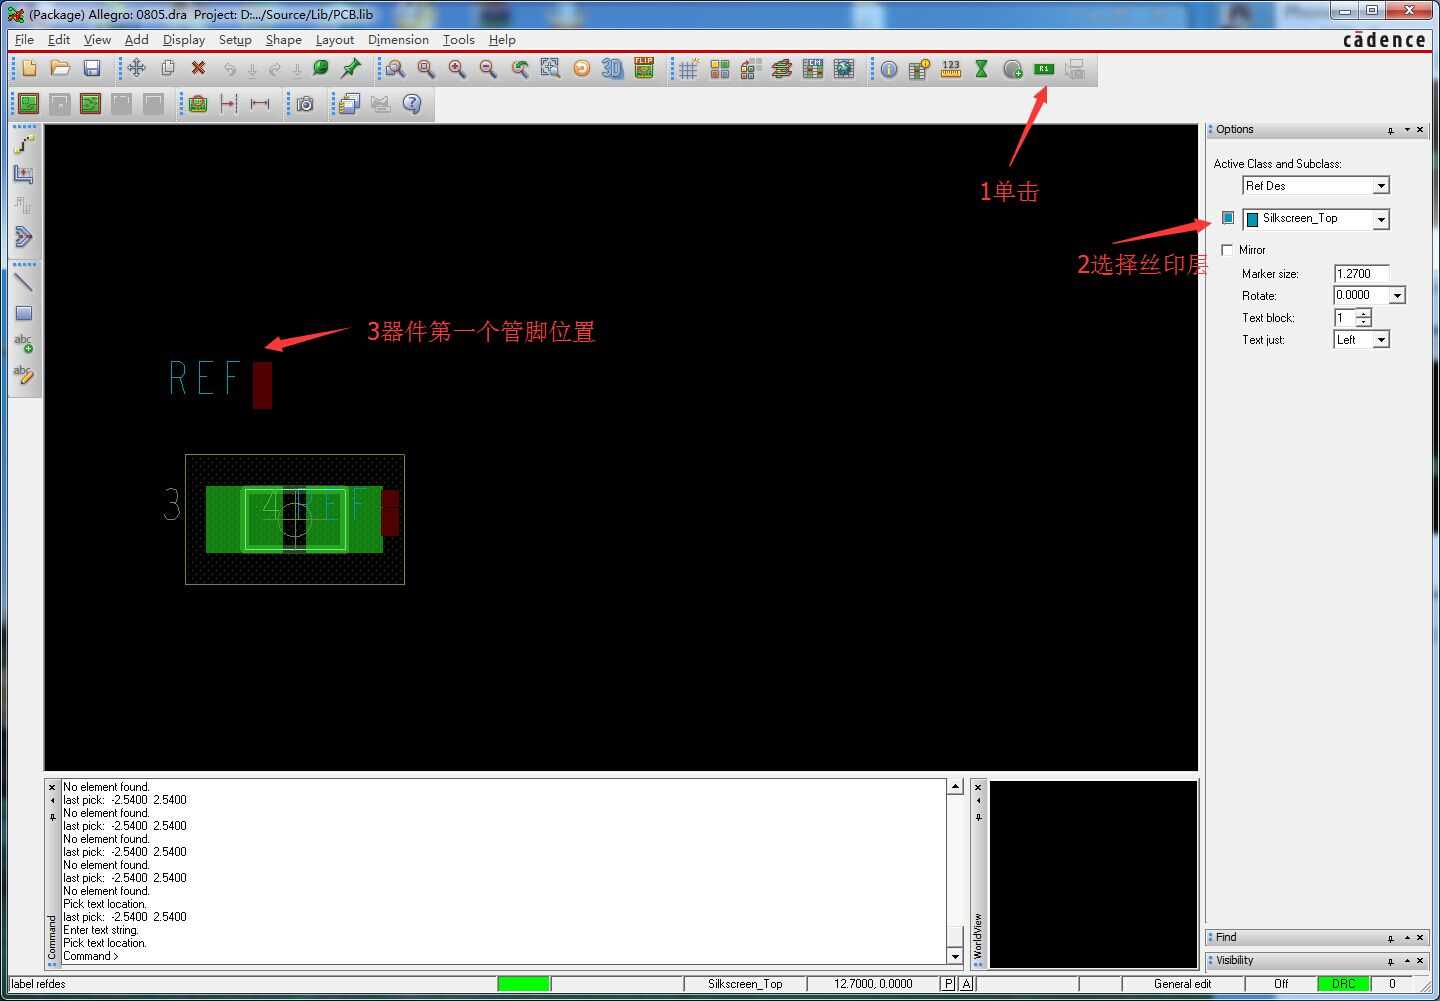Image resolution: width=1440 pixels, height=1001 pixels.
Task: Zoom in with the plus magnifier
Action: click(457, 69)
